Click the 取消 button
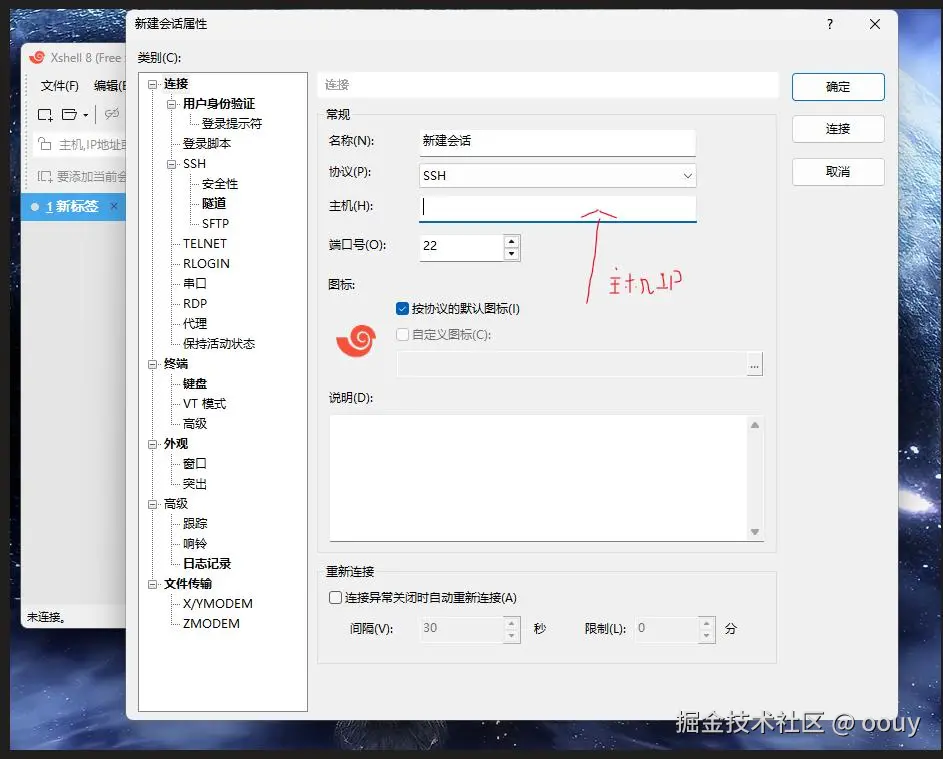943x759 pixels. coord(838,172)
